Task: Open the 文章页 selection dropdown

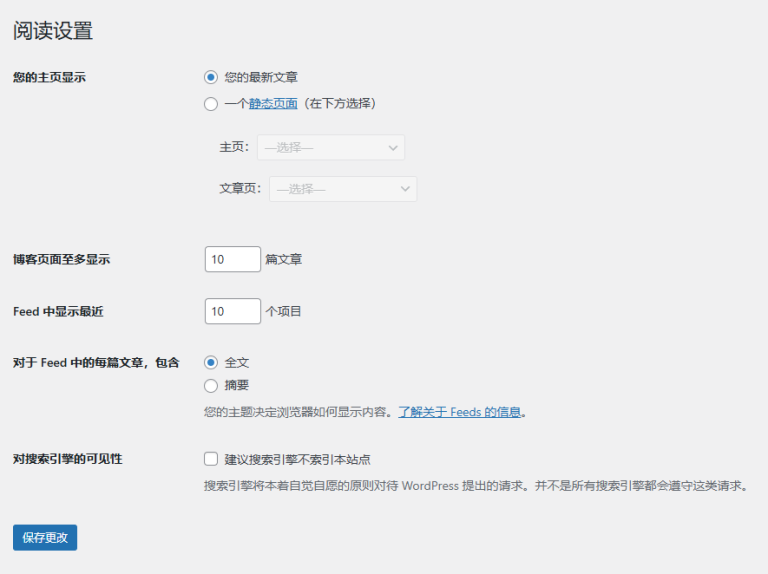Action: pos(342,189)
